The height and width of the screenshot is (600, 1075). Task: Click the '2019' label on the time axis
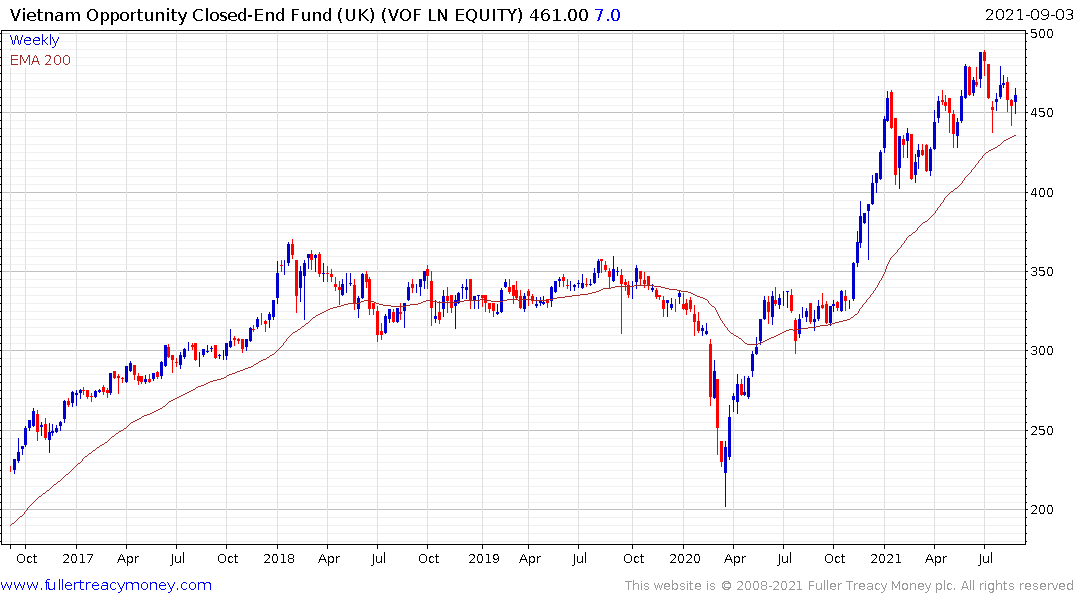[x=484, y=559]
